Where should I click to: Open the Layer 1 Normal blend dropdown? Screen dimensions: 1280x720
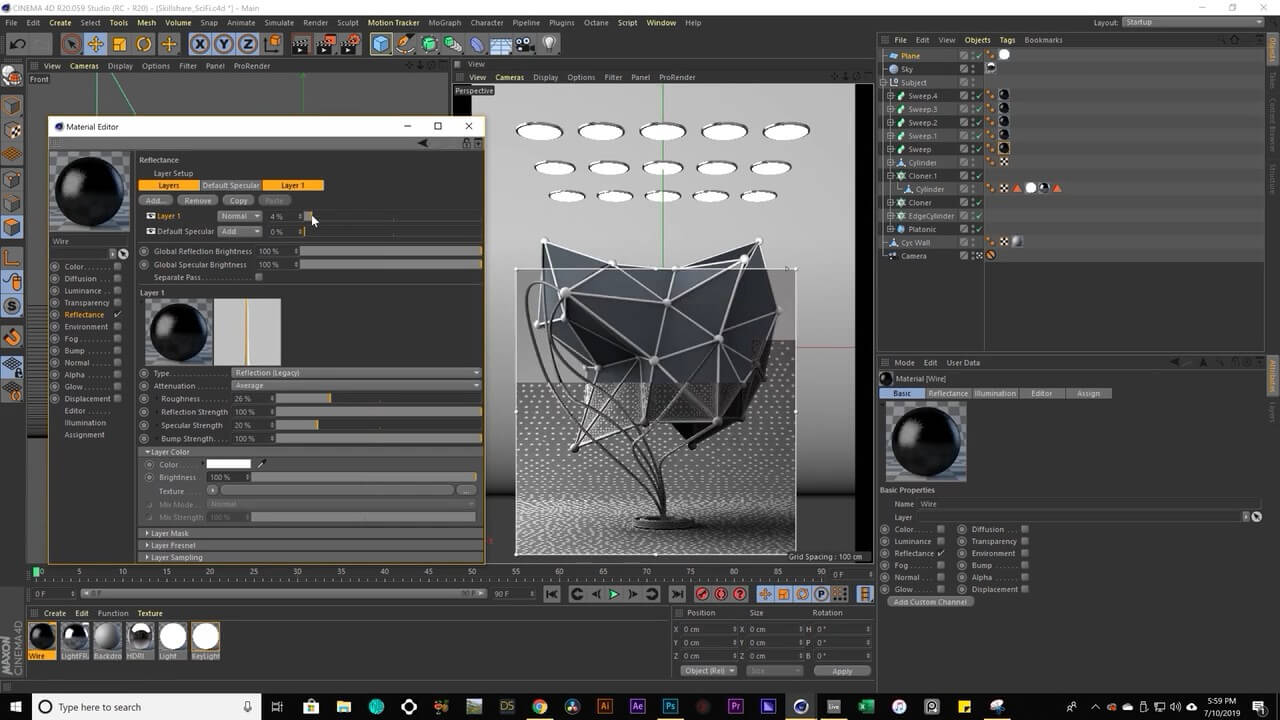239,216
